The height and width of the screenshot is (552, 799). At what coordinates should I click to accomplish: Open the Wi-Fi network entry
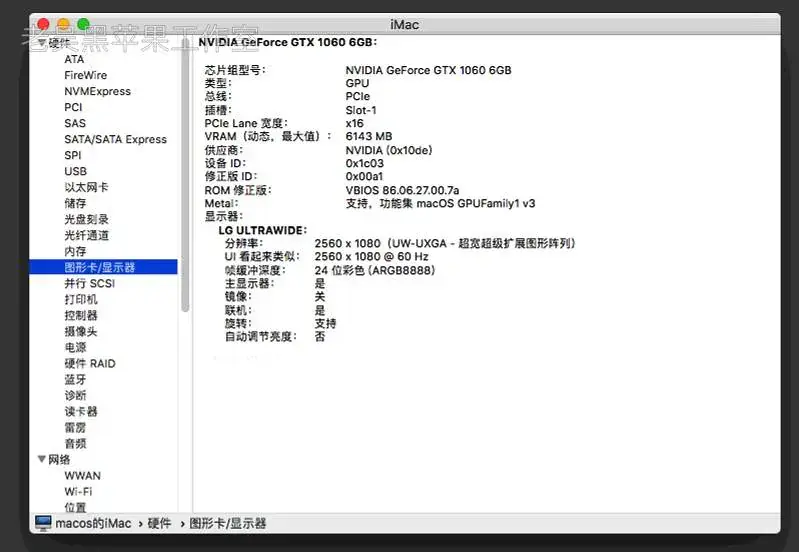pos(78,491)
